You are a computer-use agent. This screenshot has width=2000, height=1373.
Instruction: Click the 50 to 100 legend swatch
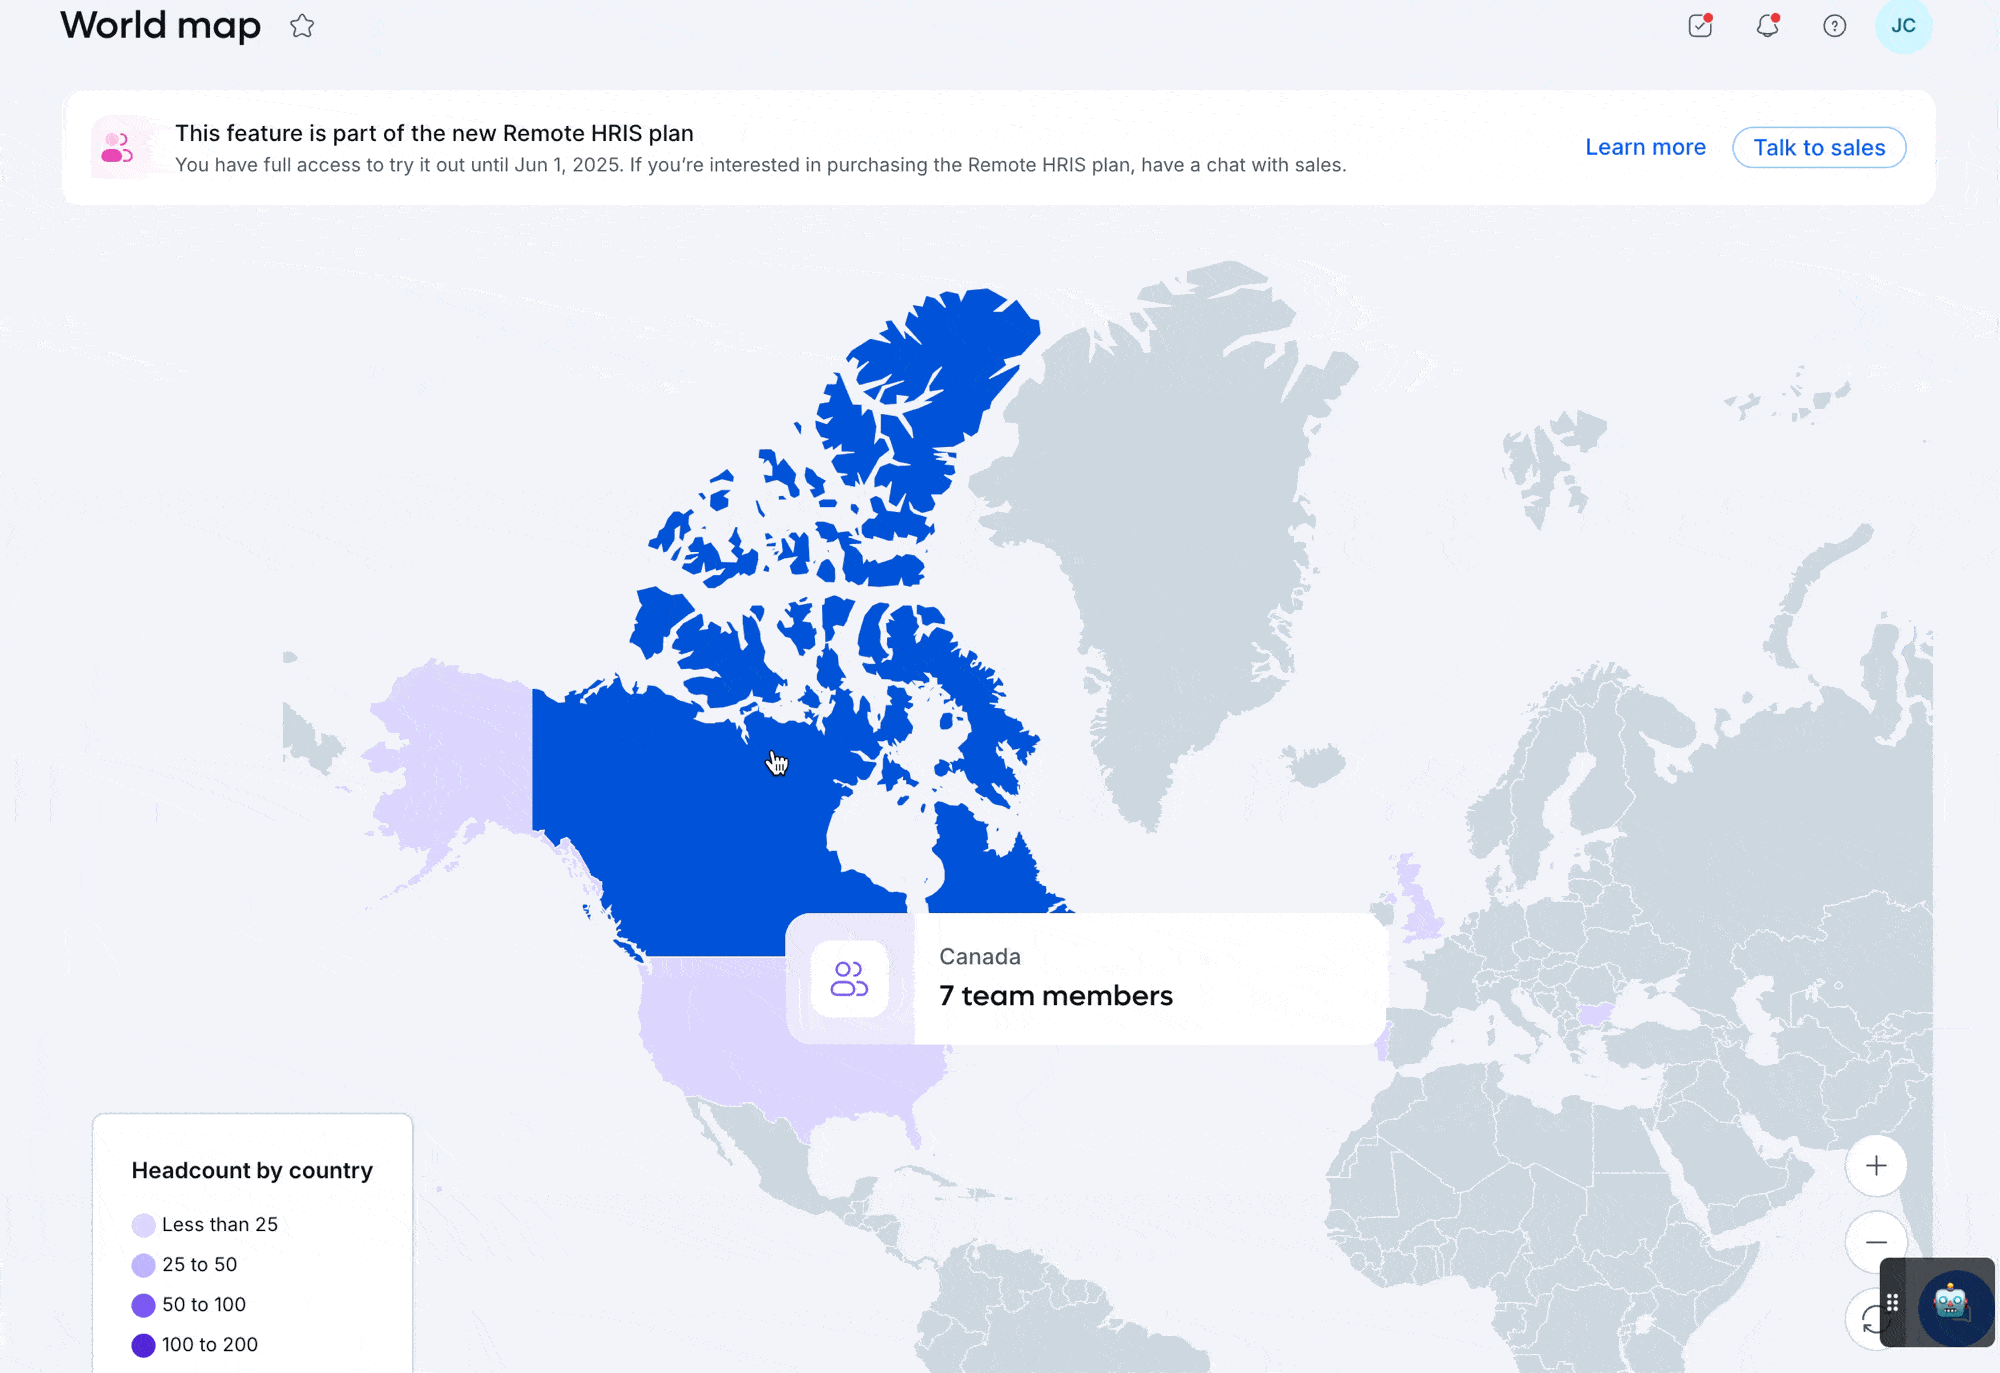click(143, 1305)
